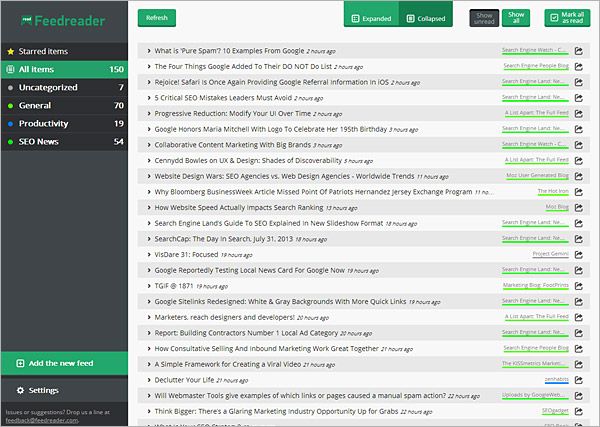Expand 'A Simple Framework' article arrow

point(149,364)
